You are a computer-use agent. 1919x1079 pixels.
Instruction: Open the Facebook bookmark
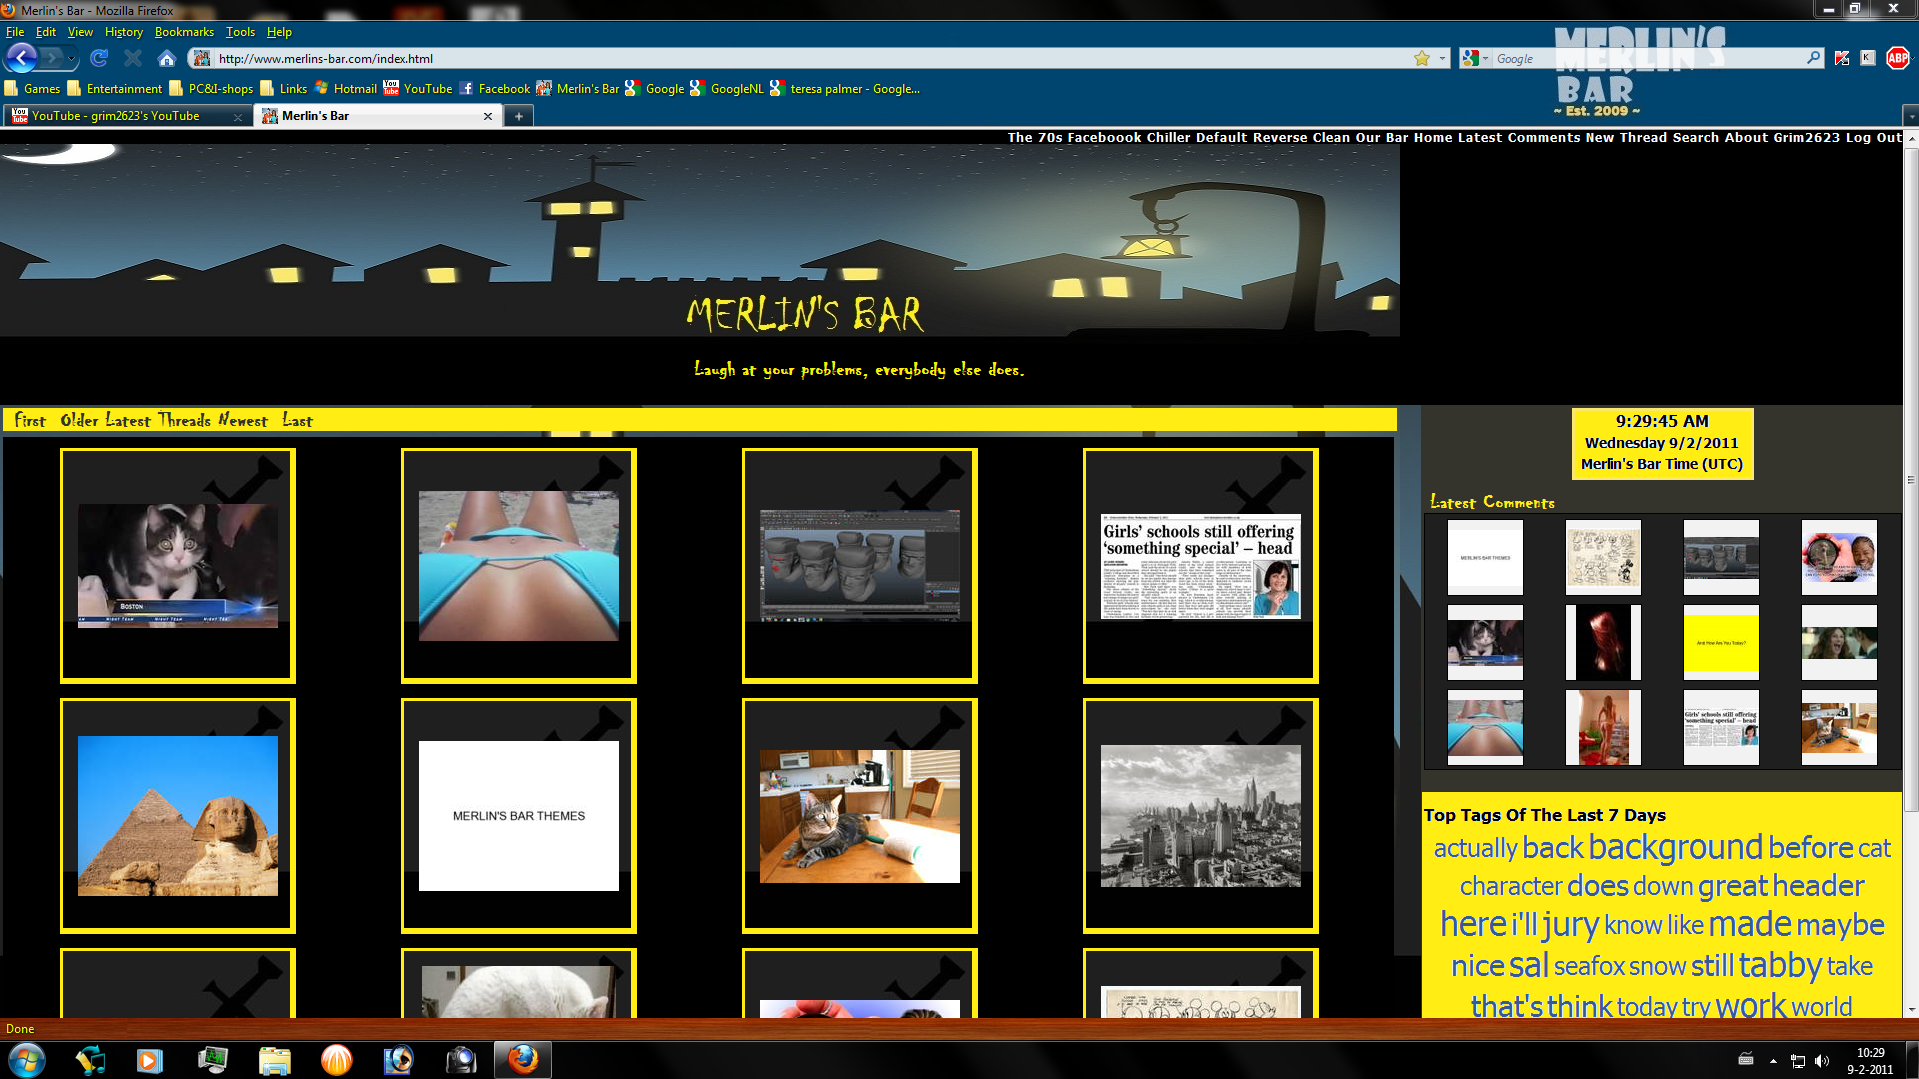495,88
